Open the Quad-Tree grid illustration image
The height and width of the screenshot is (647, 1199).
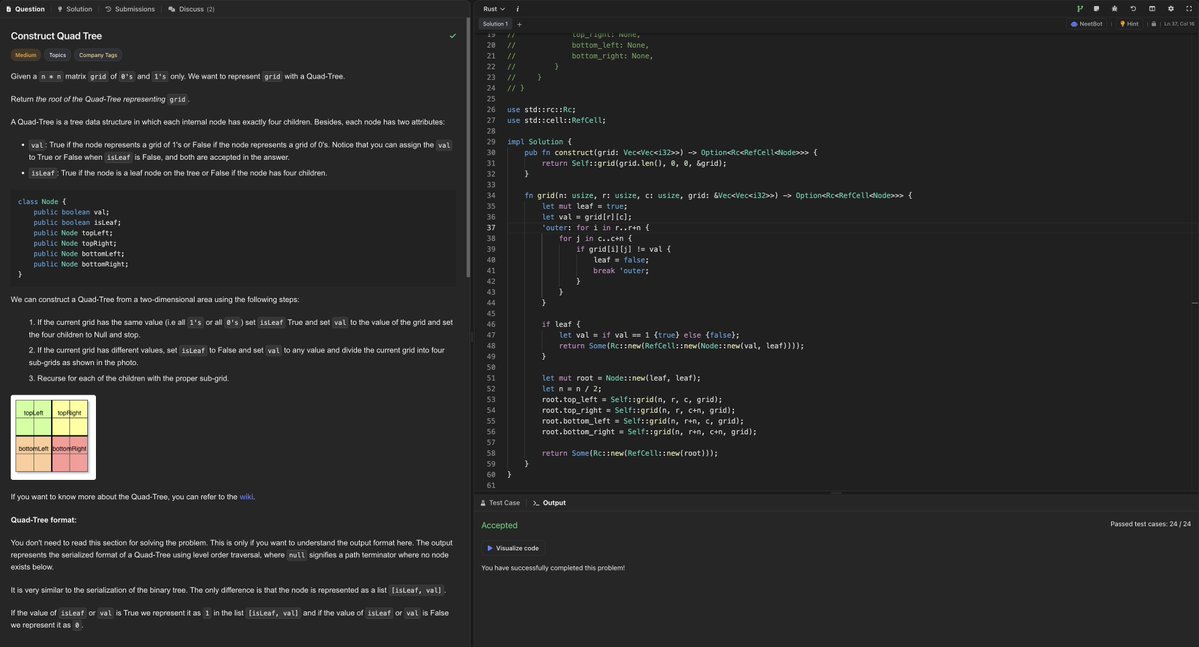click(53, 437)
